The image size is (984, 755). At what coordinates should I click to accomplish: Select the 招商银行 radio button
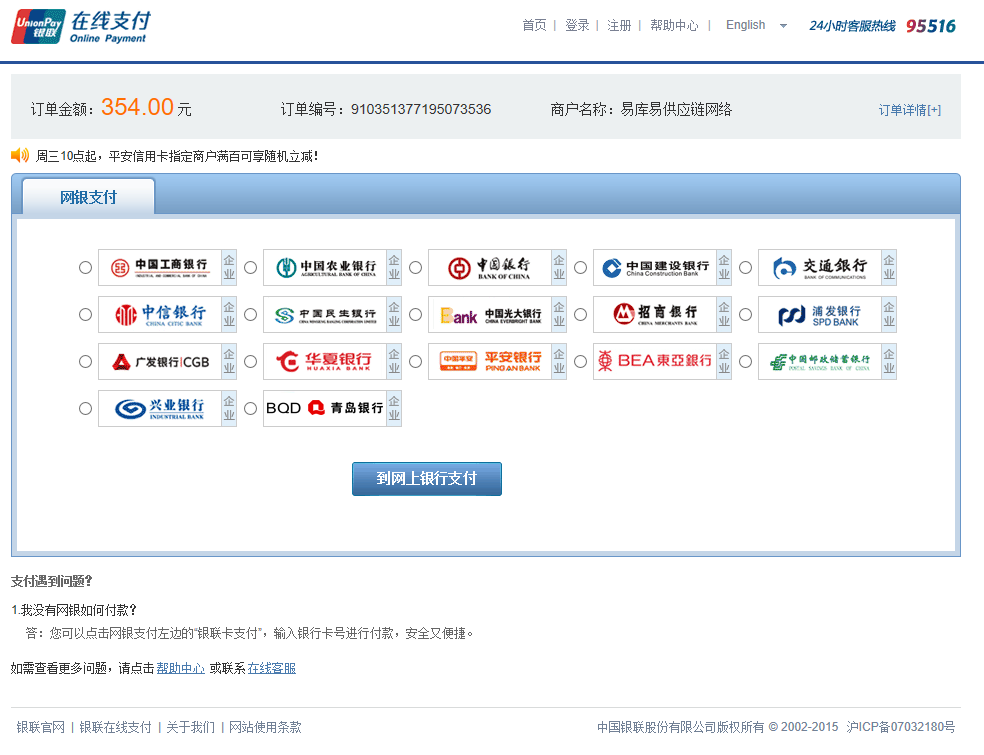[x=580, y=314]
